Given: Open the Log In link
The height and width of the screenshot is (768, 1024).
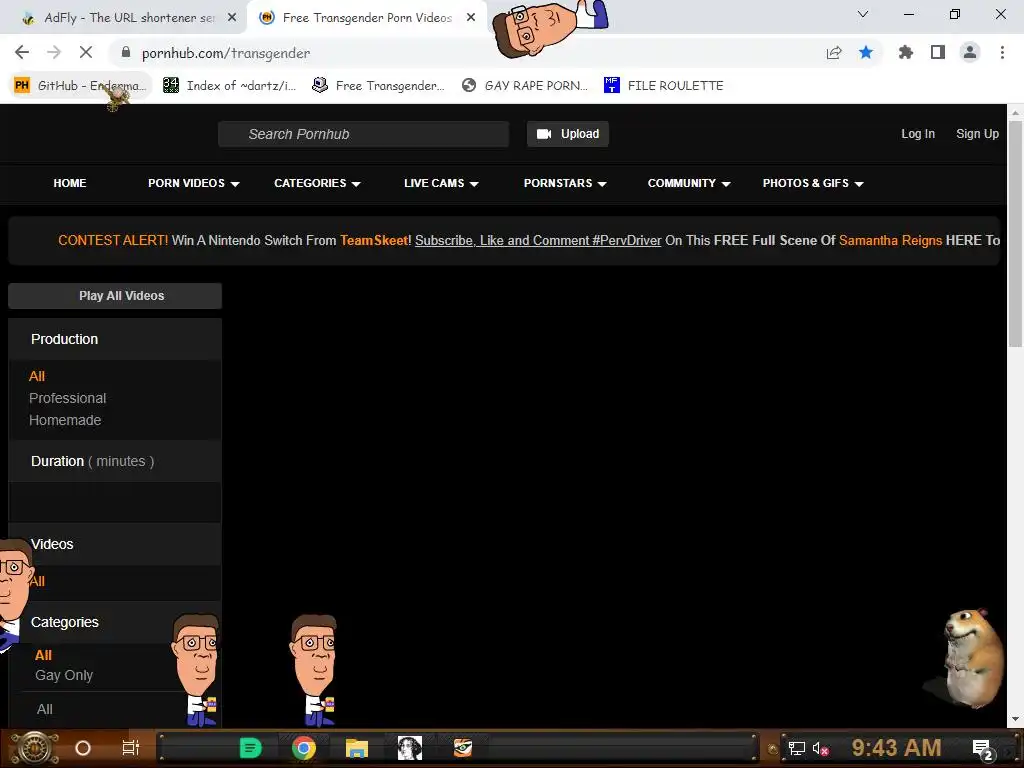Looking at the screenshot, I should [918, 134].
